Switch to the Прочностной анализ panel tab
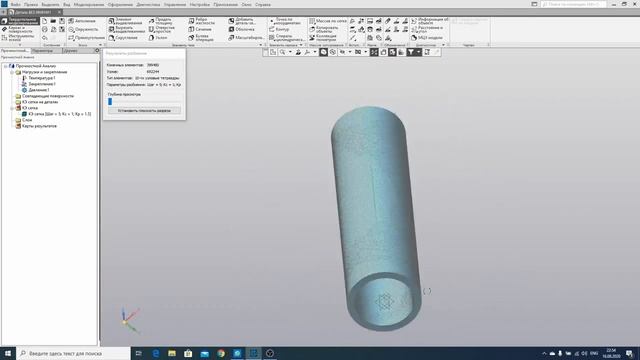 (15, 51)
